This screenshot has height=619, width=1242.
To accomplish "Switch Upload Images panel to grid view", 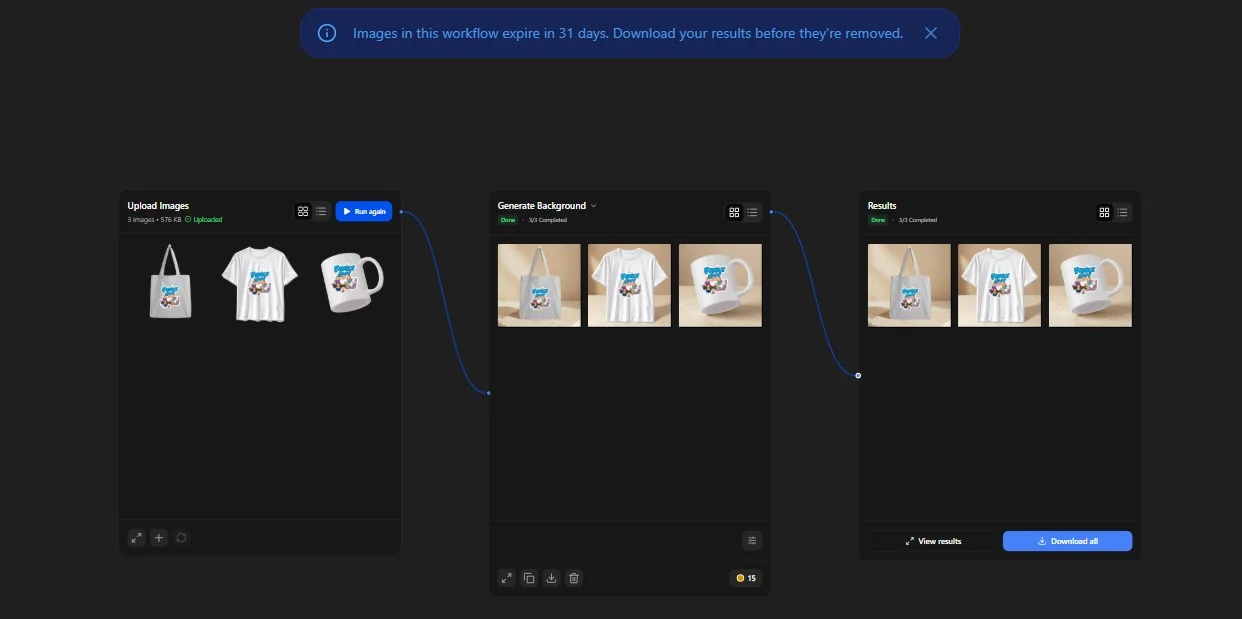I will (303, 211).
